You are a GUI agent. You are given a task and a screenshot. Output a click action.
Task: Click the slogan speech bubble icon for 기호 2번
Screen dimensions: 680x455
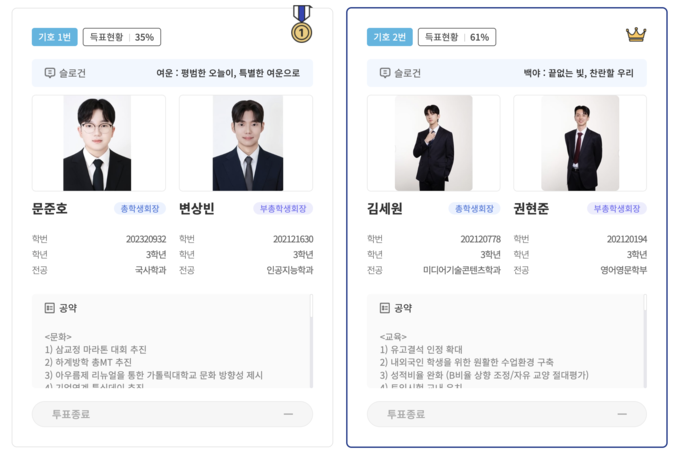[385, 73]
